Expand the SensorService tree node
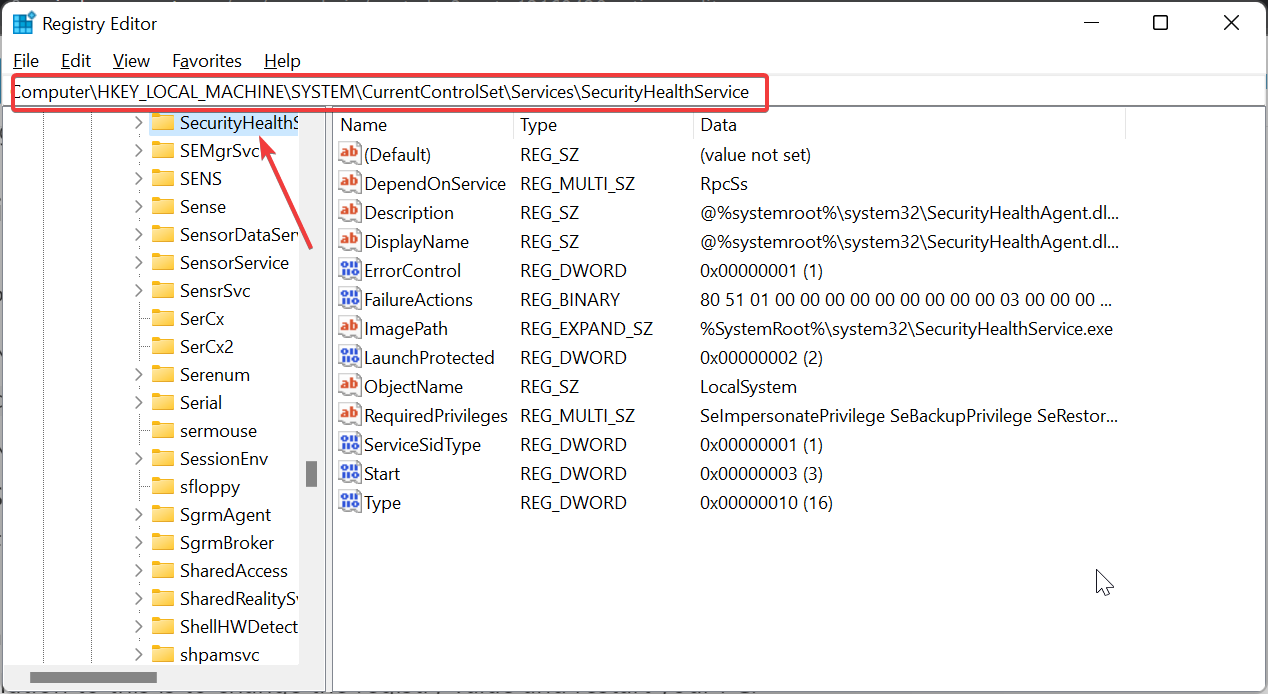 pyautogui.click(x=138, y=263)
